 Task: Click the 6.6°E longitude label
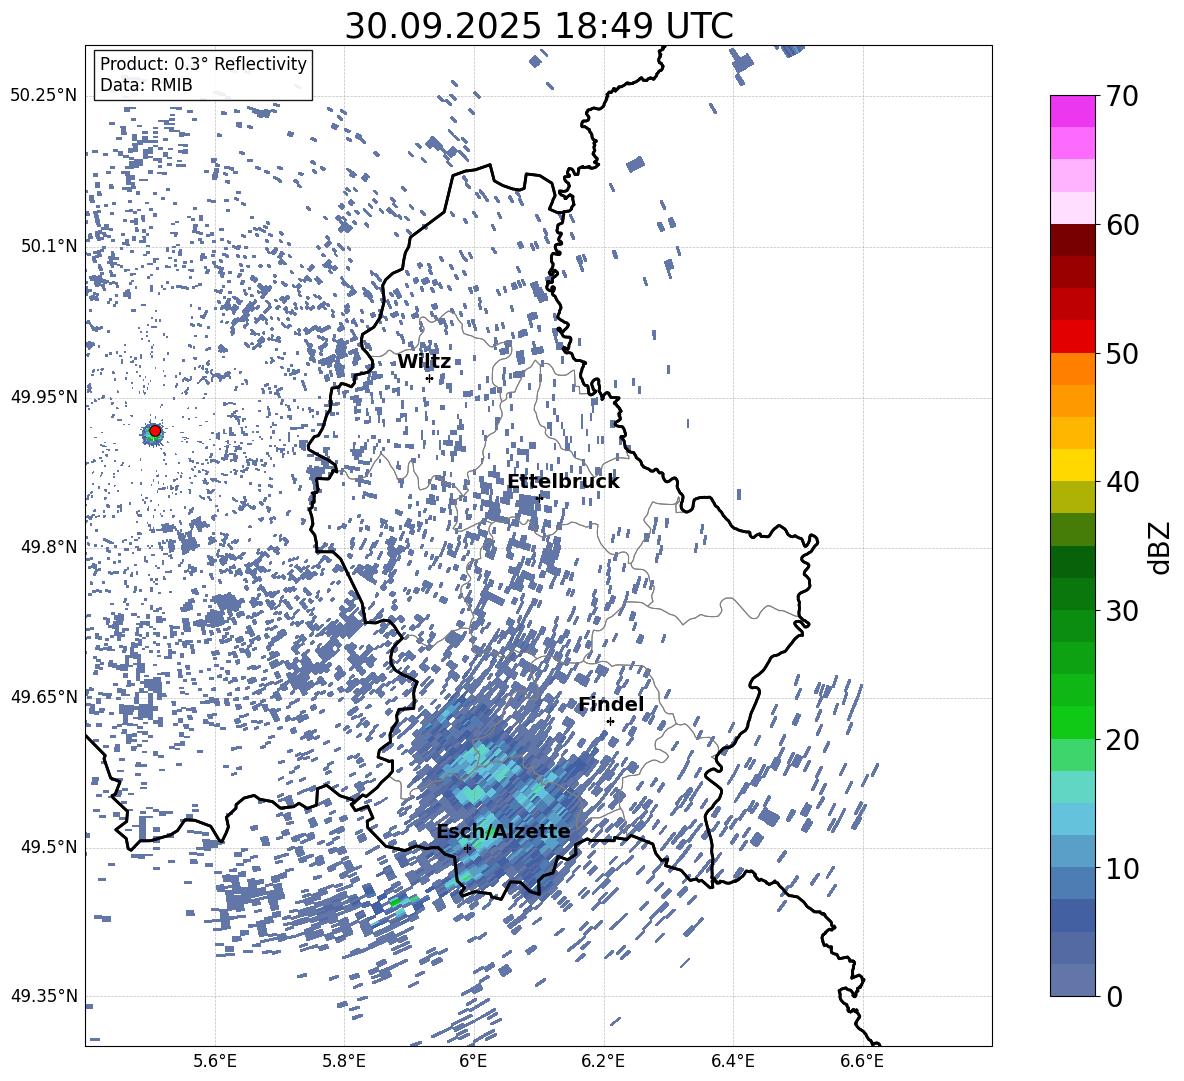pos(862,1061)
